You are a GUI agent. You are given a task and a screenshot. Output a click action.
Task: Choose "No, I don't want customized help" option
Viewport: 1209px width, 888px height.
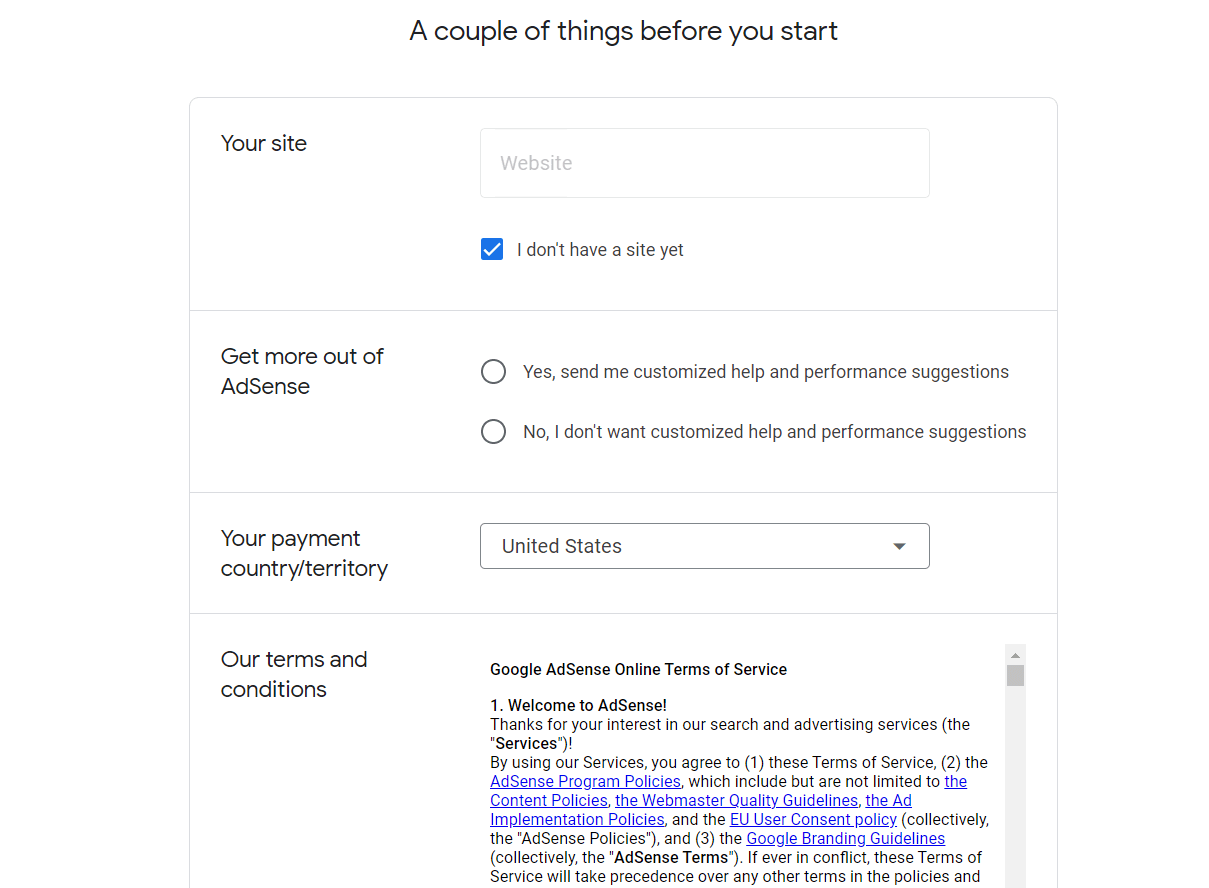[x=493, y=431]
